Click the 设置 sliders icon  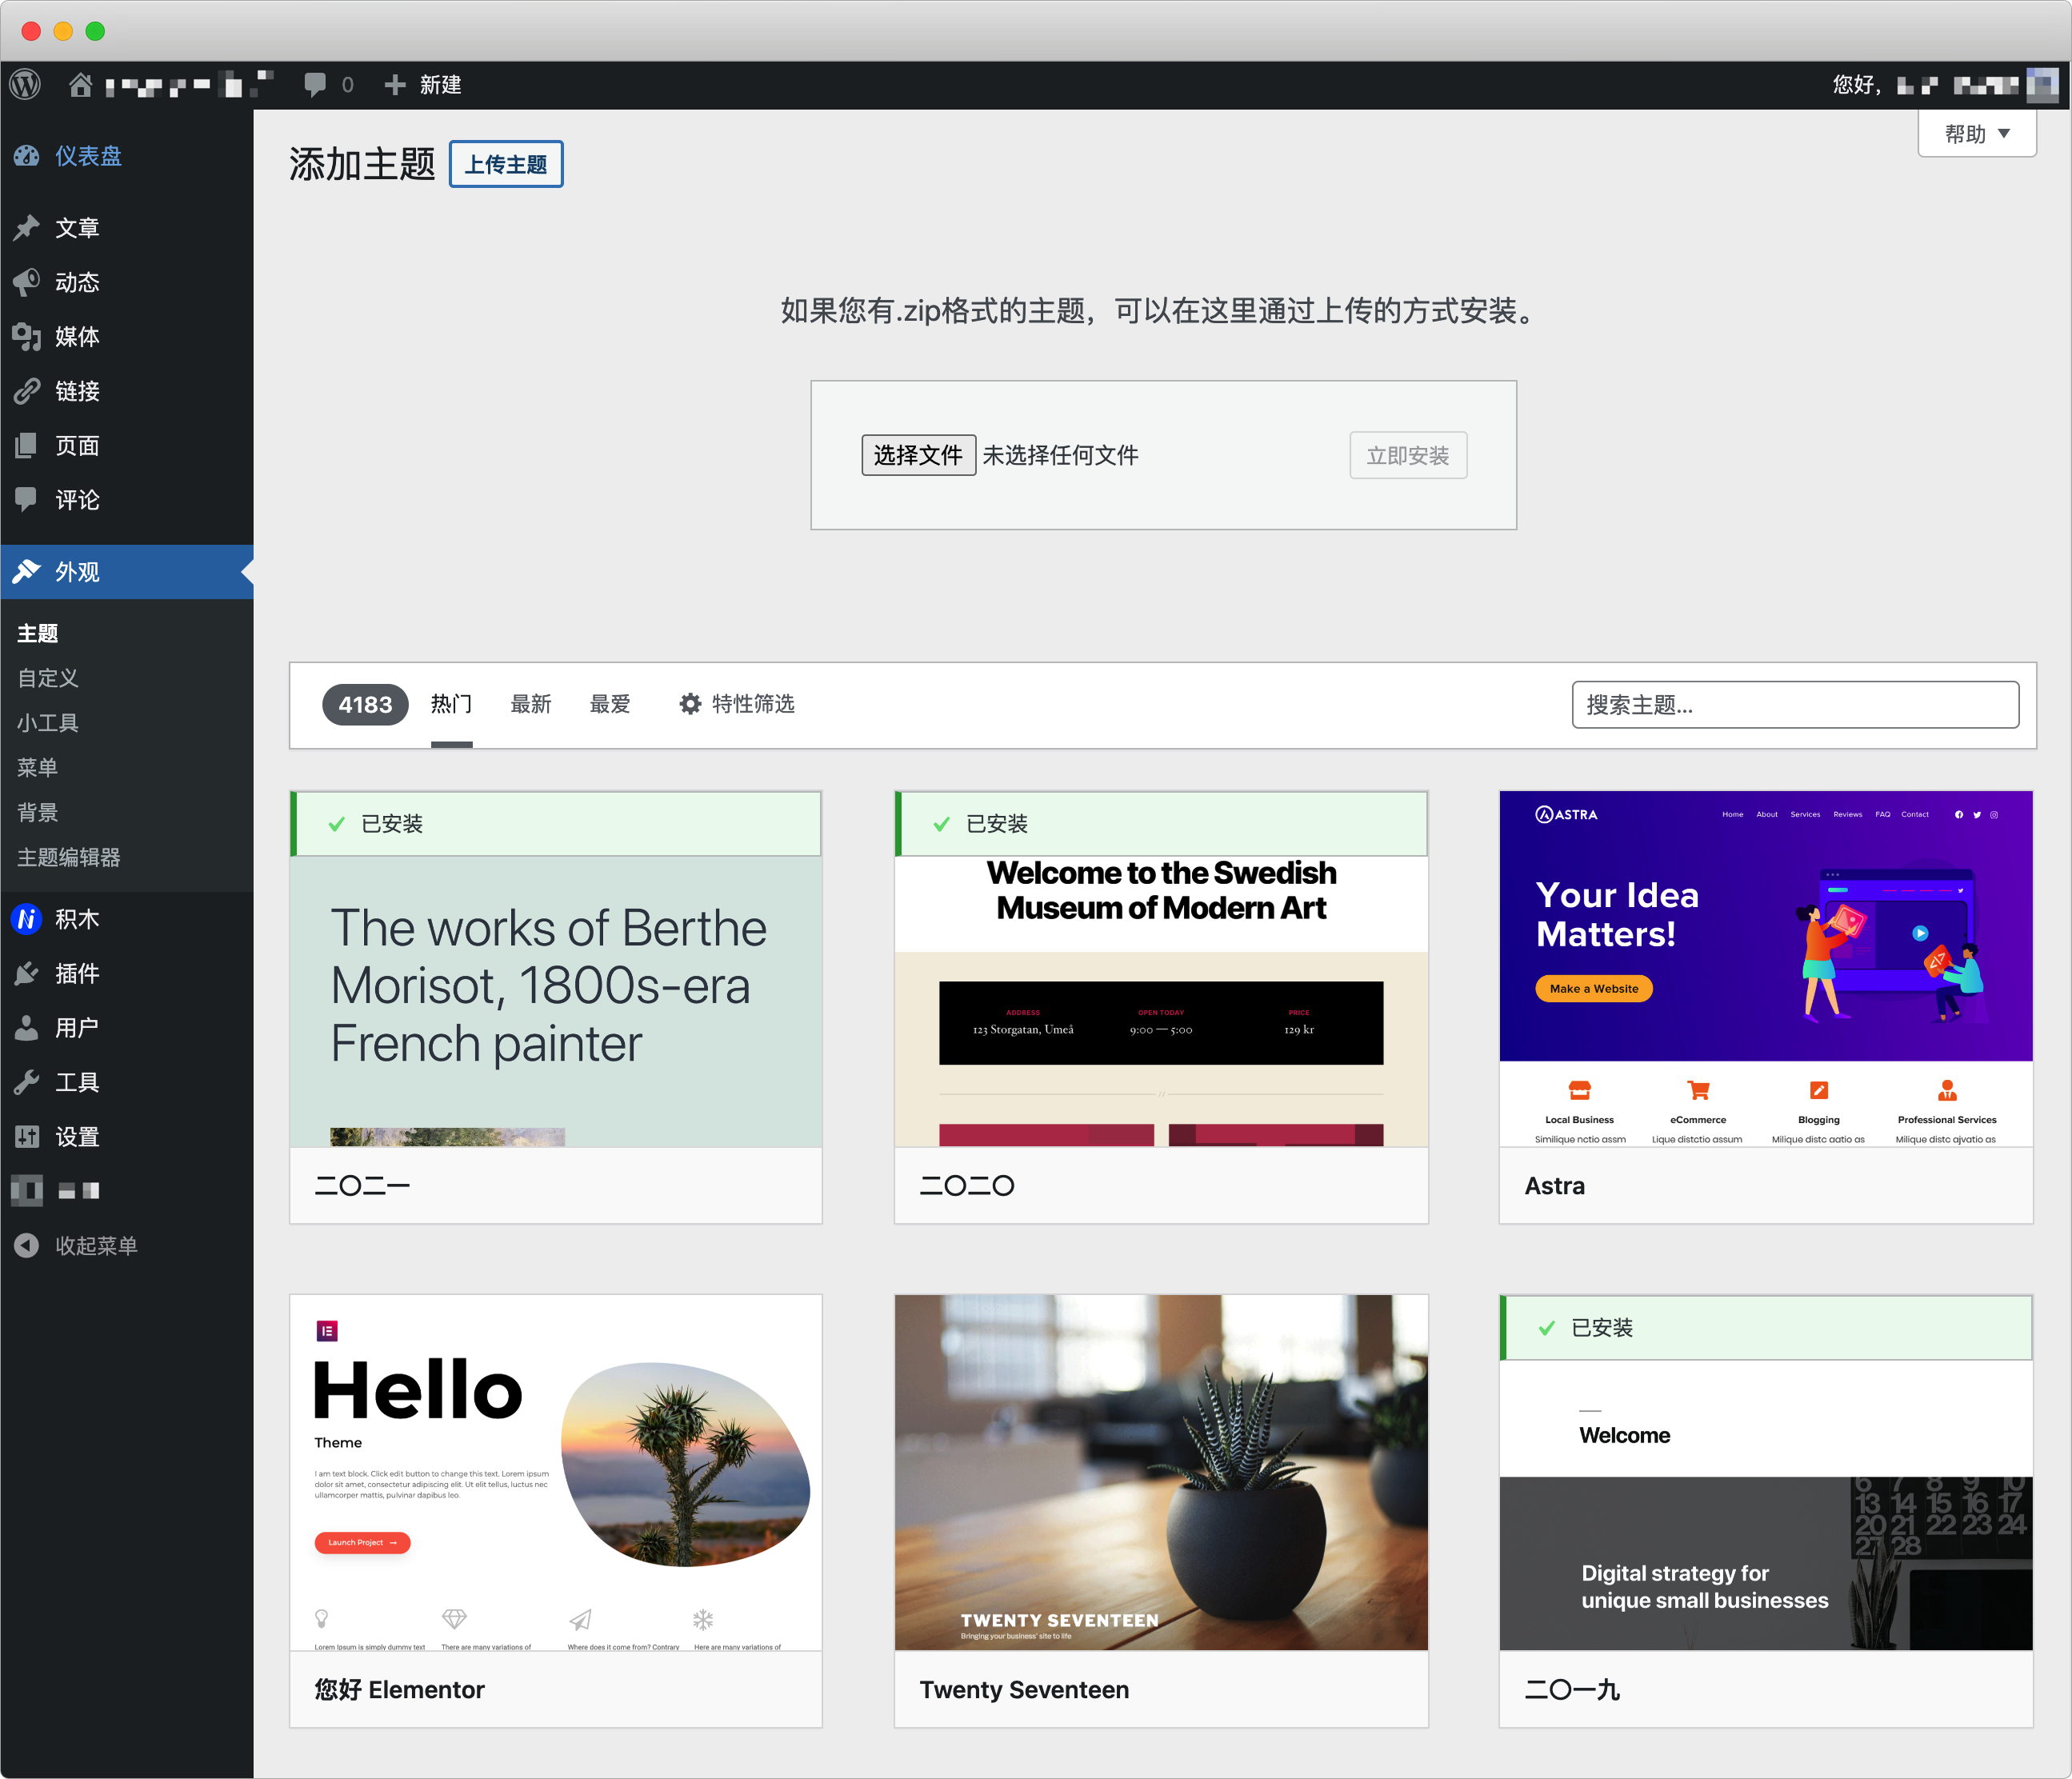[27, 1137]
